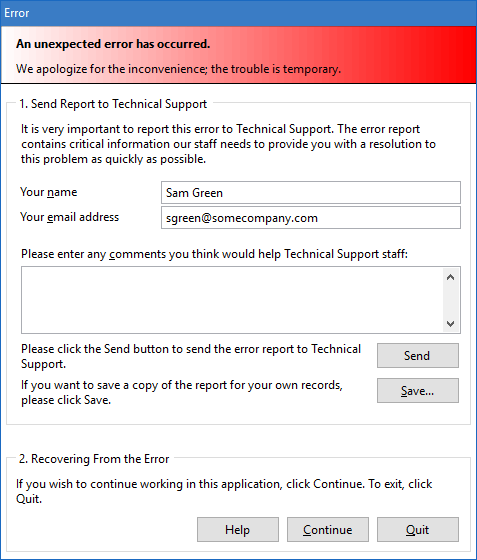This screenshot has width=477, height=560.
Task: Click inside the comments text area
Action: point(232,300)
